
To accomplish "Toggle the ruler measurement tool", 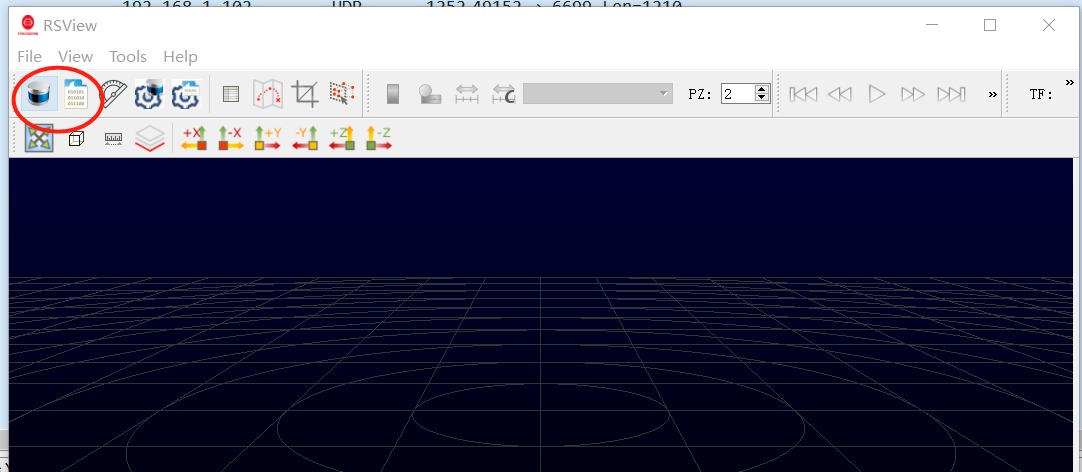I will coord(113,139).
